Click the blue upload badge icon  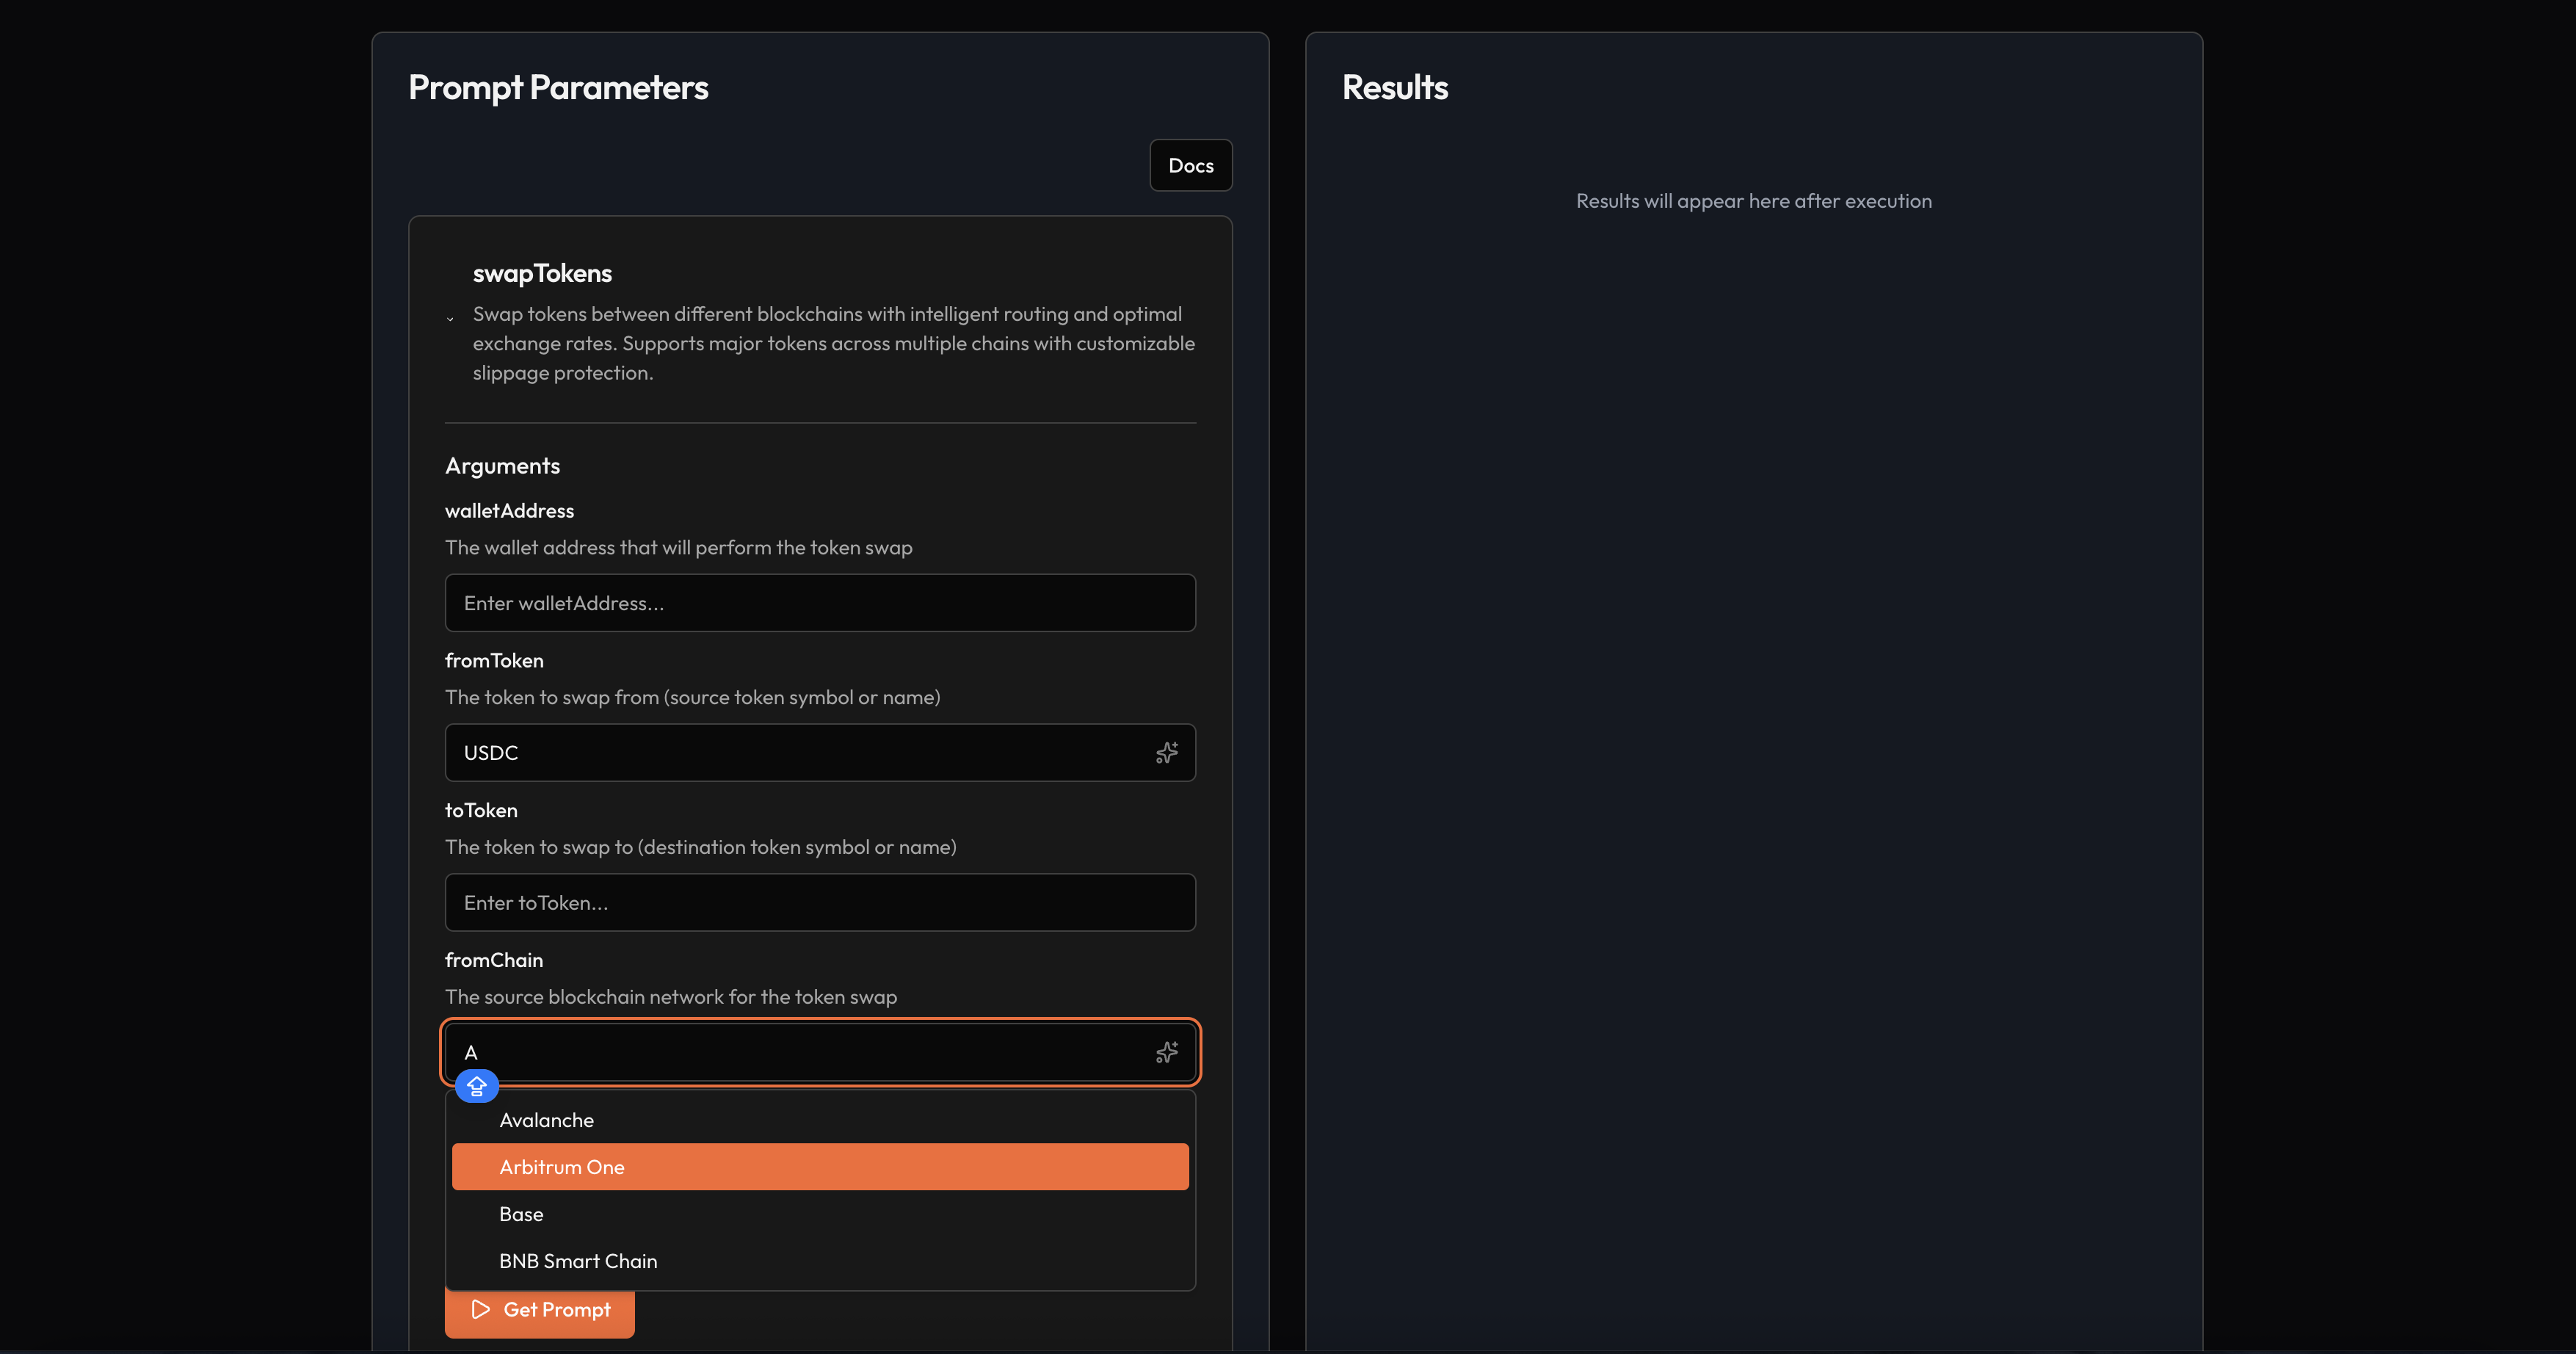pos(477,1085)
